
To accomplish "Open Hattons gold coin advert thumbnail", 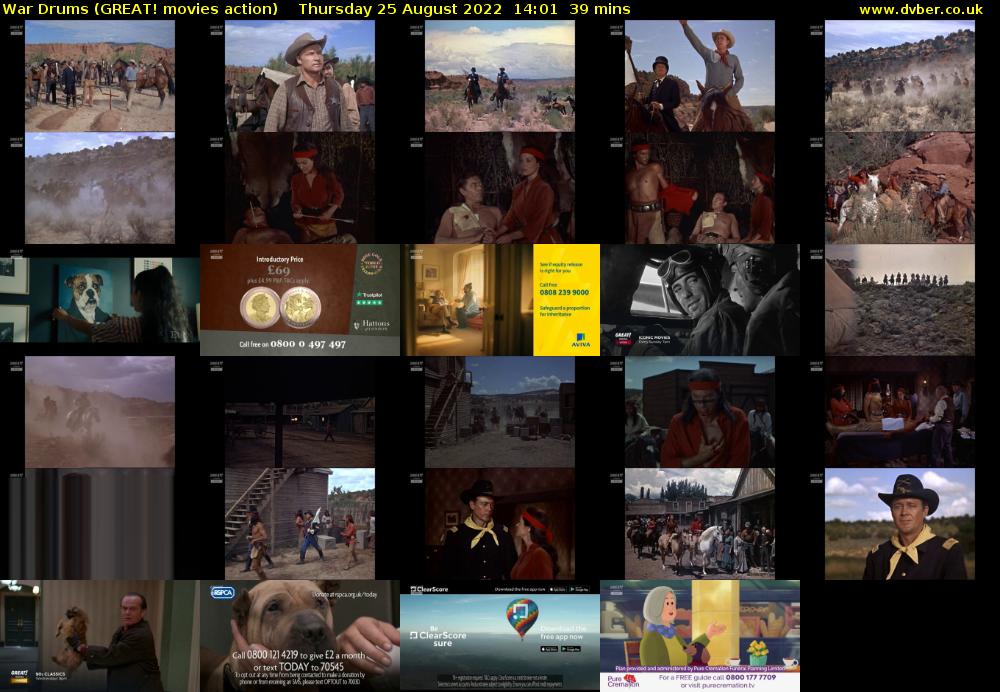I will [300, 300].
